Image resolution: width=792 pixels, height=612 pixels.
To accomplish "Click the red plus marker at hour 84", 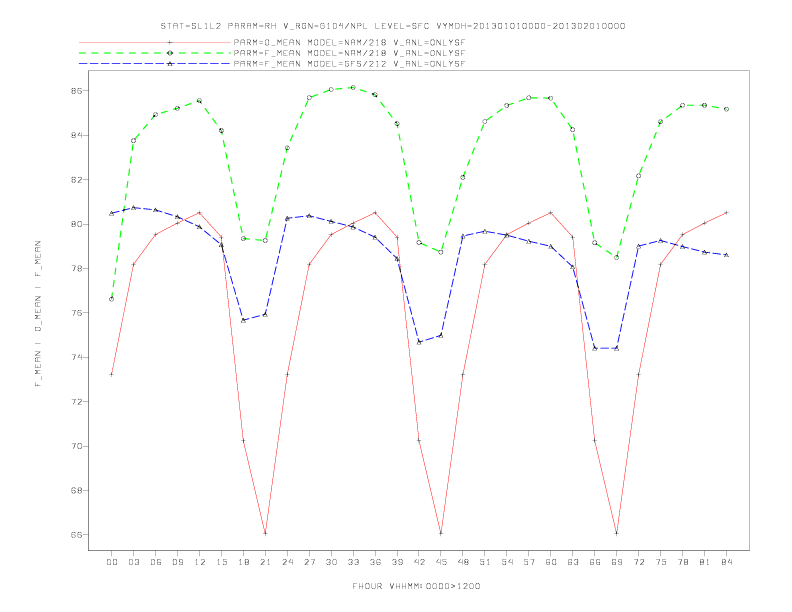I will (x=727, y=213).
